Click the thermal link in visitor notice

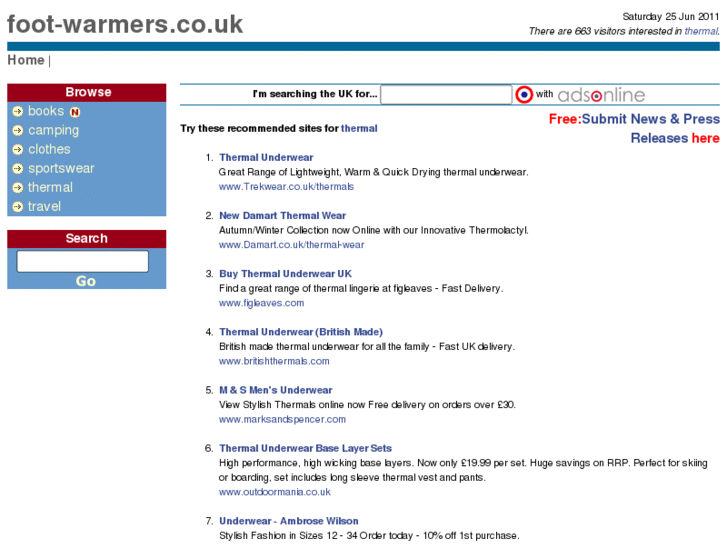701,31
